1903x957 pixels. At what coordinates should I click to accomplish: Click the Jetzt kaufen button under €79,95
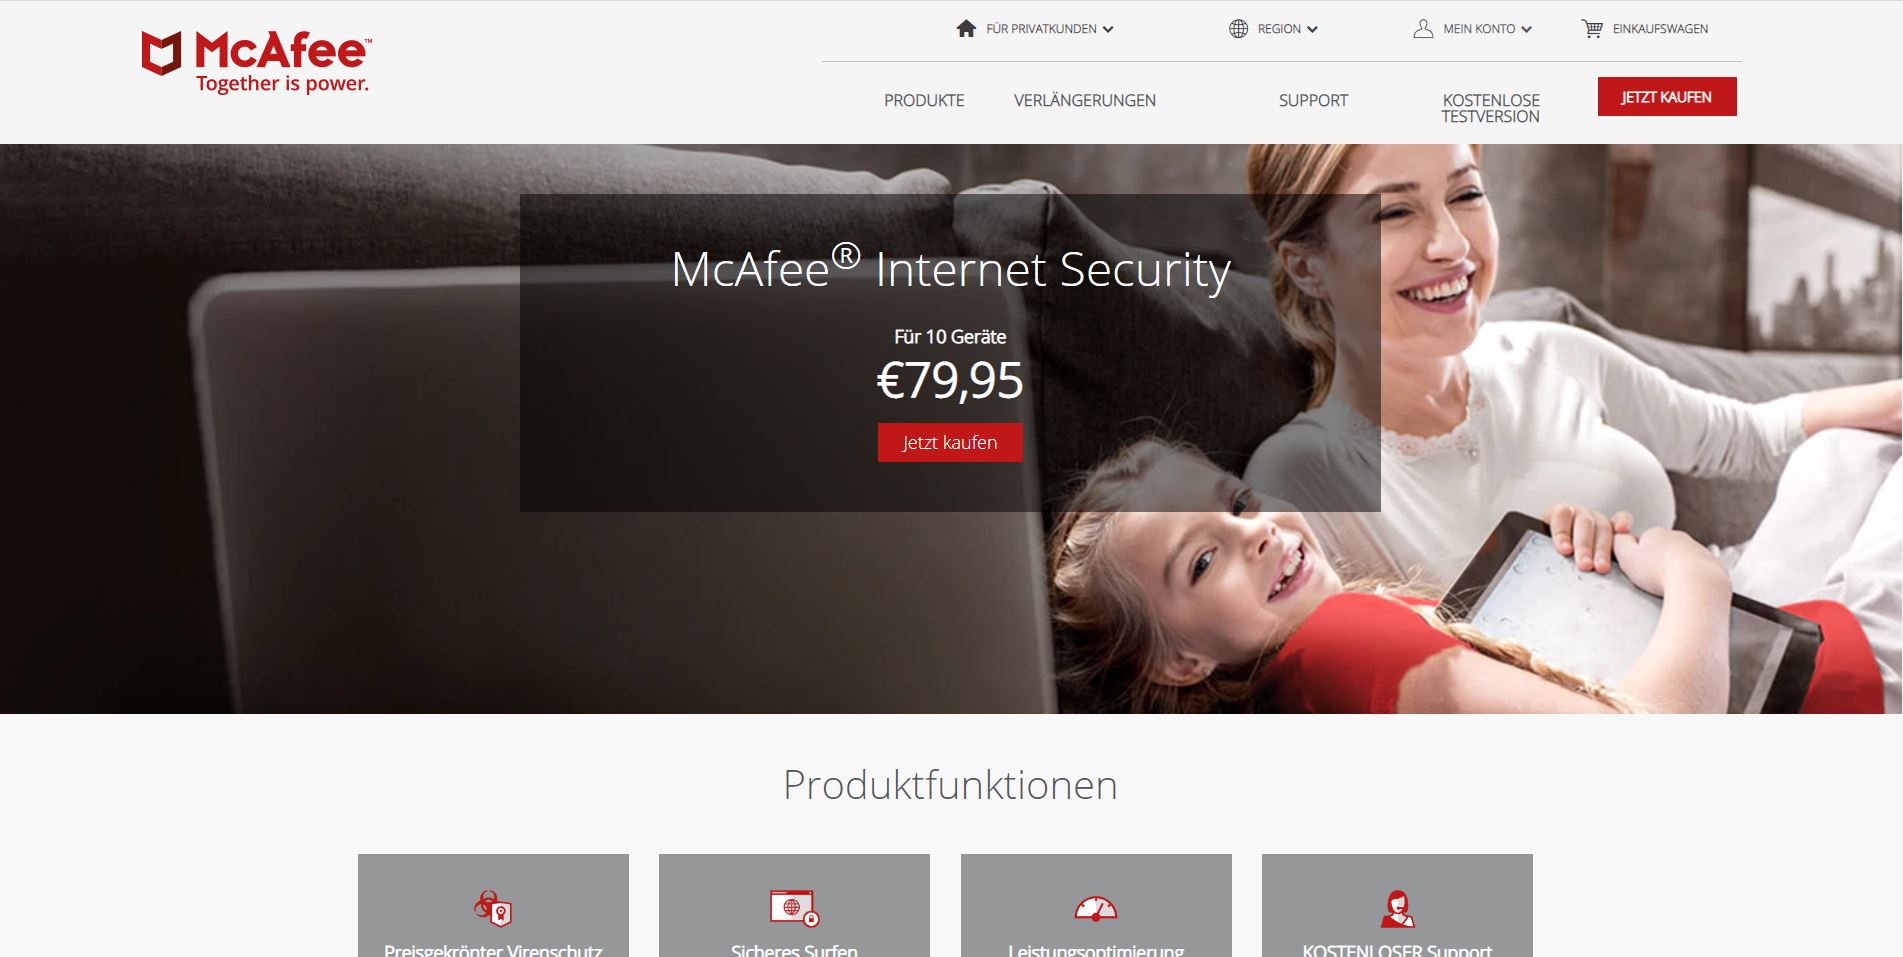pyautogui.click(x=950, y=442)
